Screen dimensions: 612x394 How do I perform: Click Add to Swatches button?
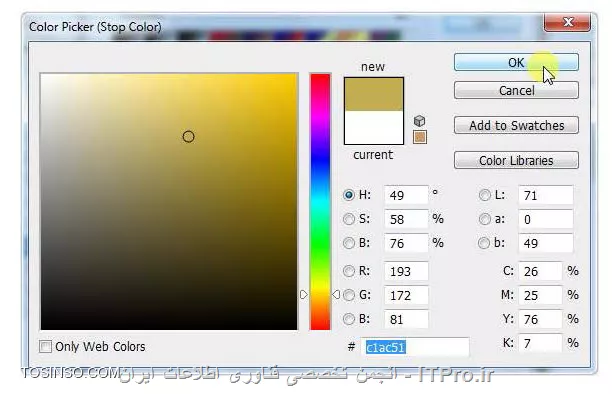click(516, 125)
